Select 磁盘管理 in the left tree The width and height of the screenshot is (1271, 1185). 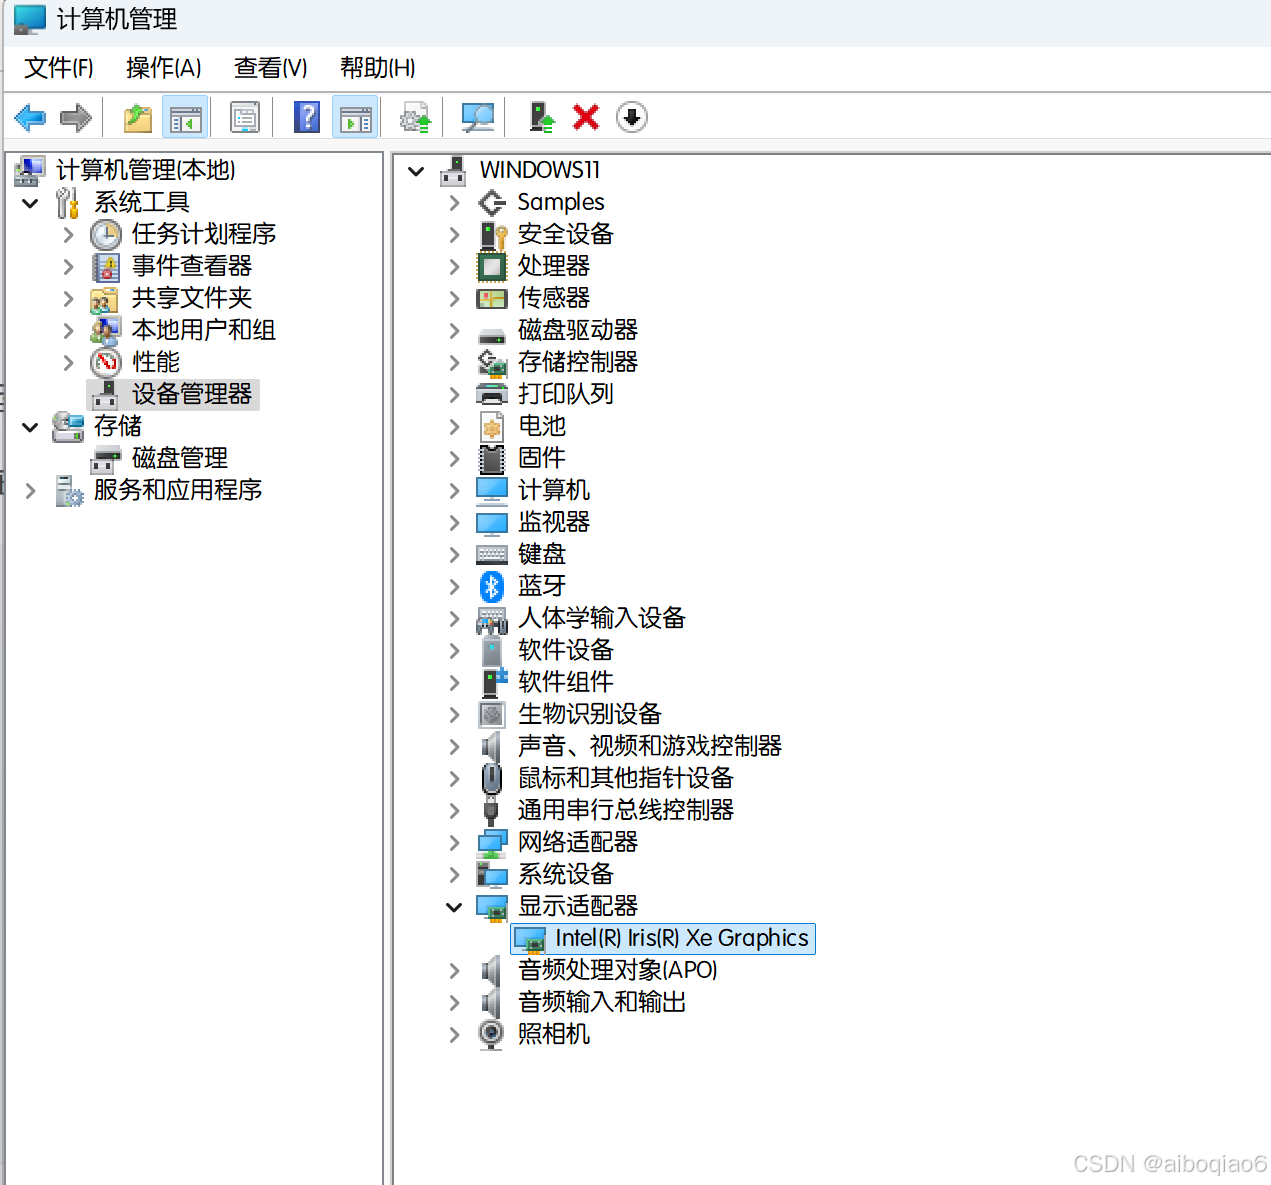pyautogui.click(x=180, y=458)
